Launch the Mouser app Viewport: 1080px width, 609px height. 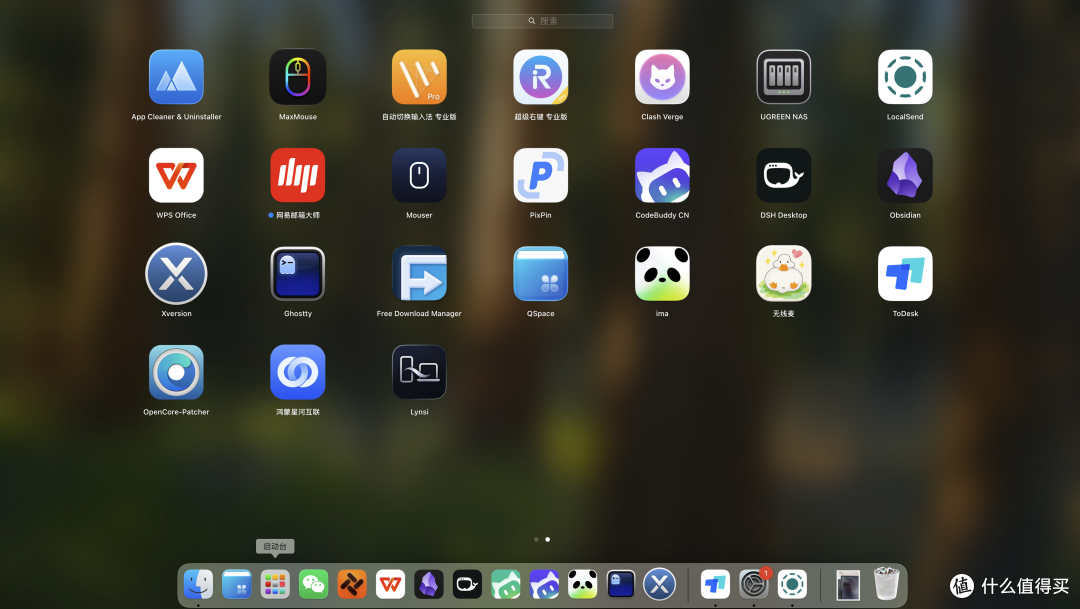coord(419,176)
